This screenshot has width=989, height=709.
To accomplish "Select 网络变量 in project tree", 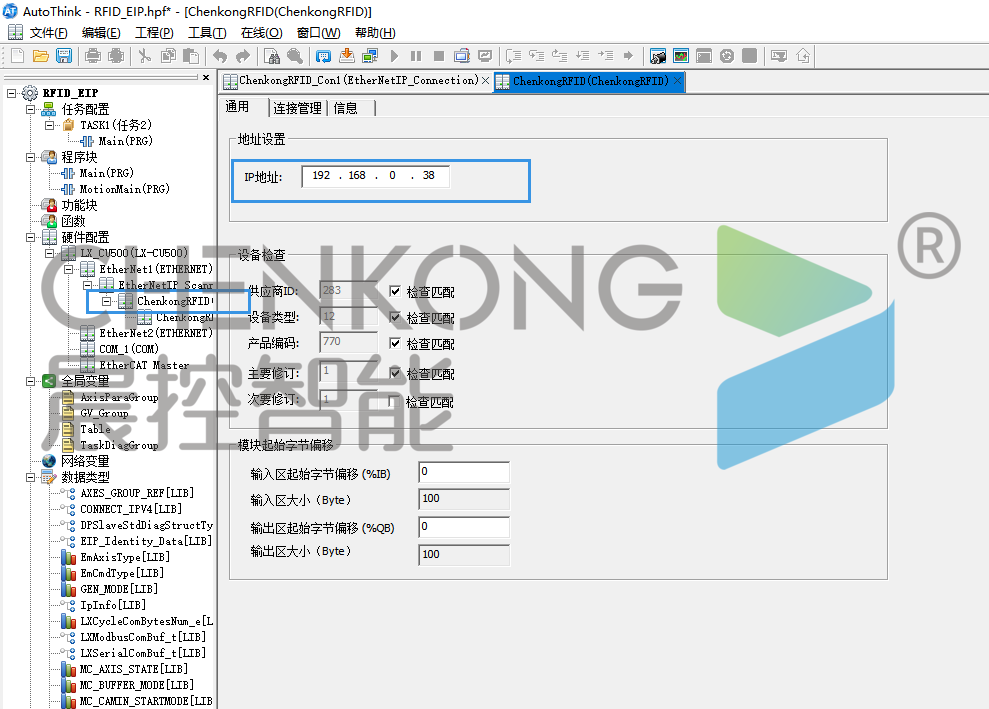I will pyautogui.click(x=85, y=461).
